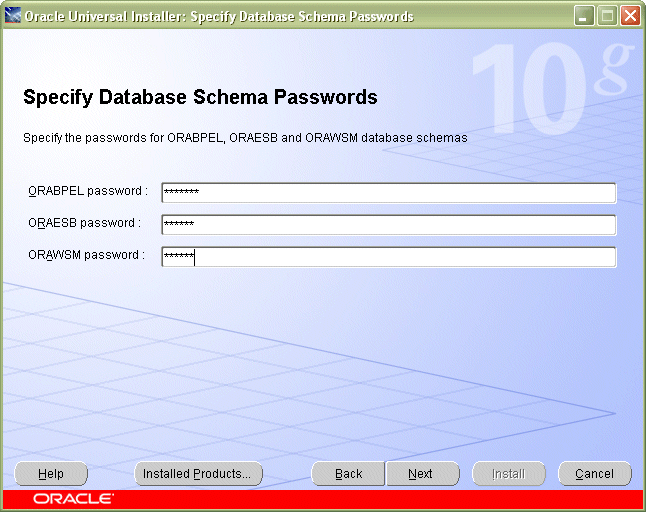Click the ORAESB password field
This screenshot has width=646, height=512.
click(x=389, y=224)
